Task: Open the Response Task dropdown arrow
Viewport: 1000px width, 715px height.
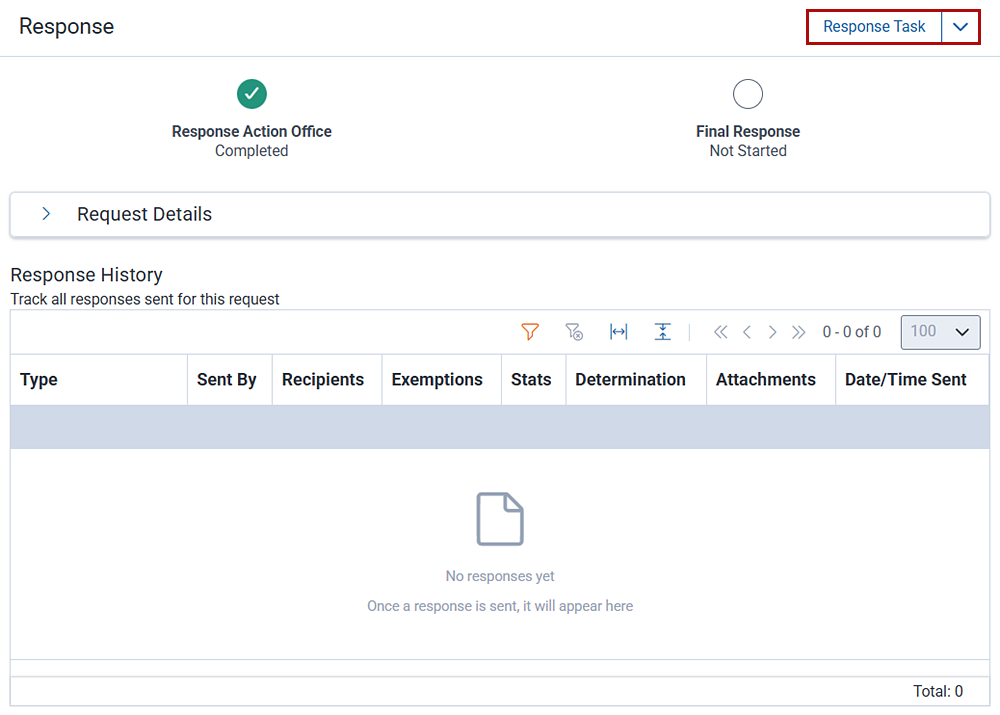Action: coord(960,27)
